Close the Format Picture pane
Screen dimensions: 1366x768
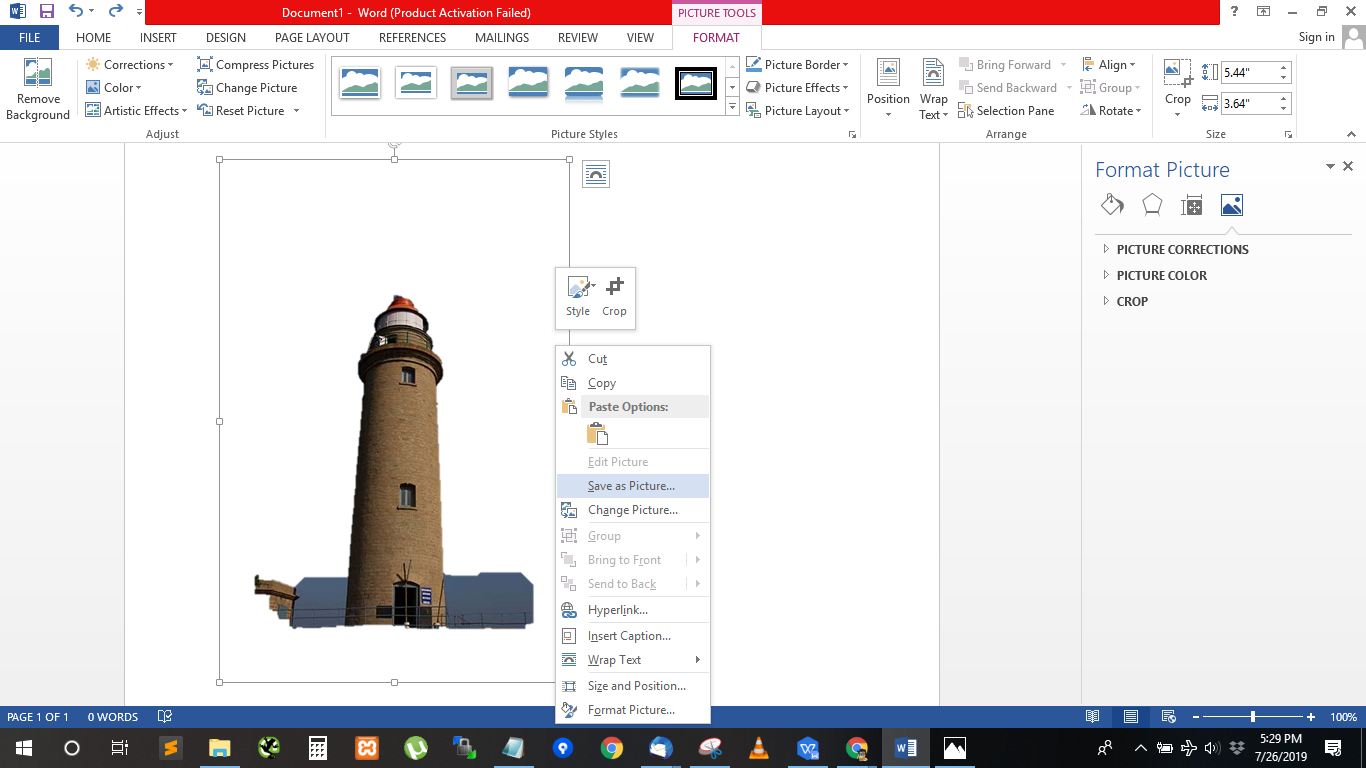pyautogui.click(x=1348, y=167)
